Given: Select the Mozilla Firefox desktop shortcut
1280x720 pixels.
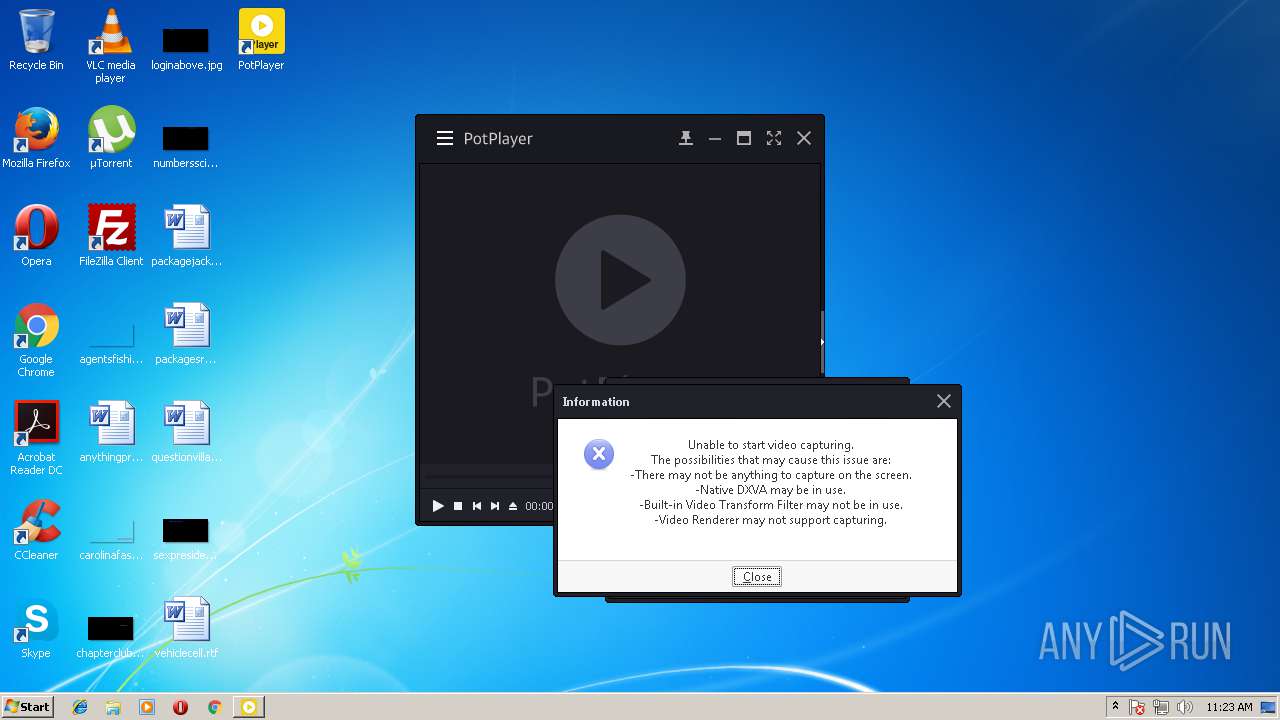Looking at the screenshot, I should pyautogui.click(x=36, y=139).
